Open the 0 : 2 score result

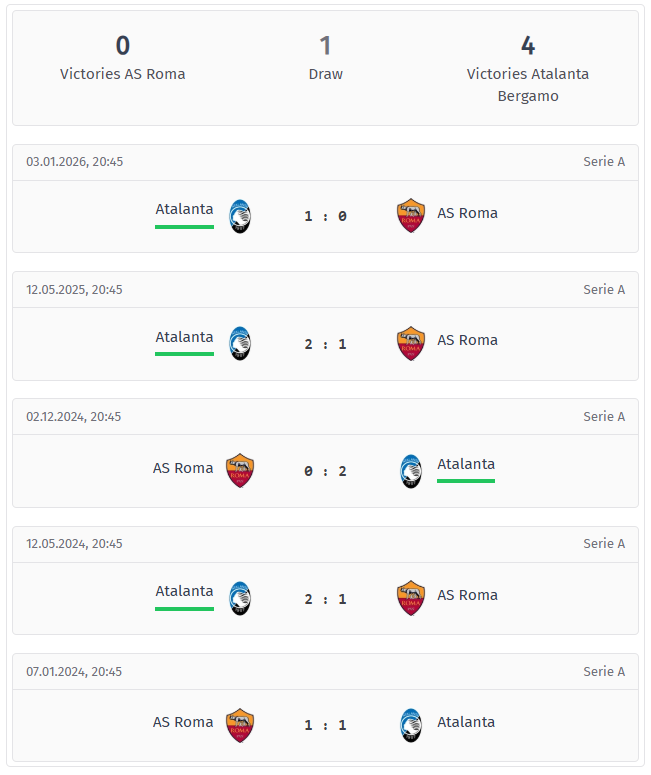[325, 471]
